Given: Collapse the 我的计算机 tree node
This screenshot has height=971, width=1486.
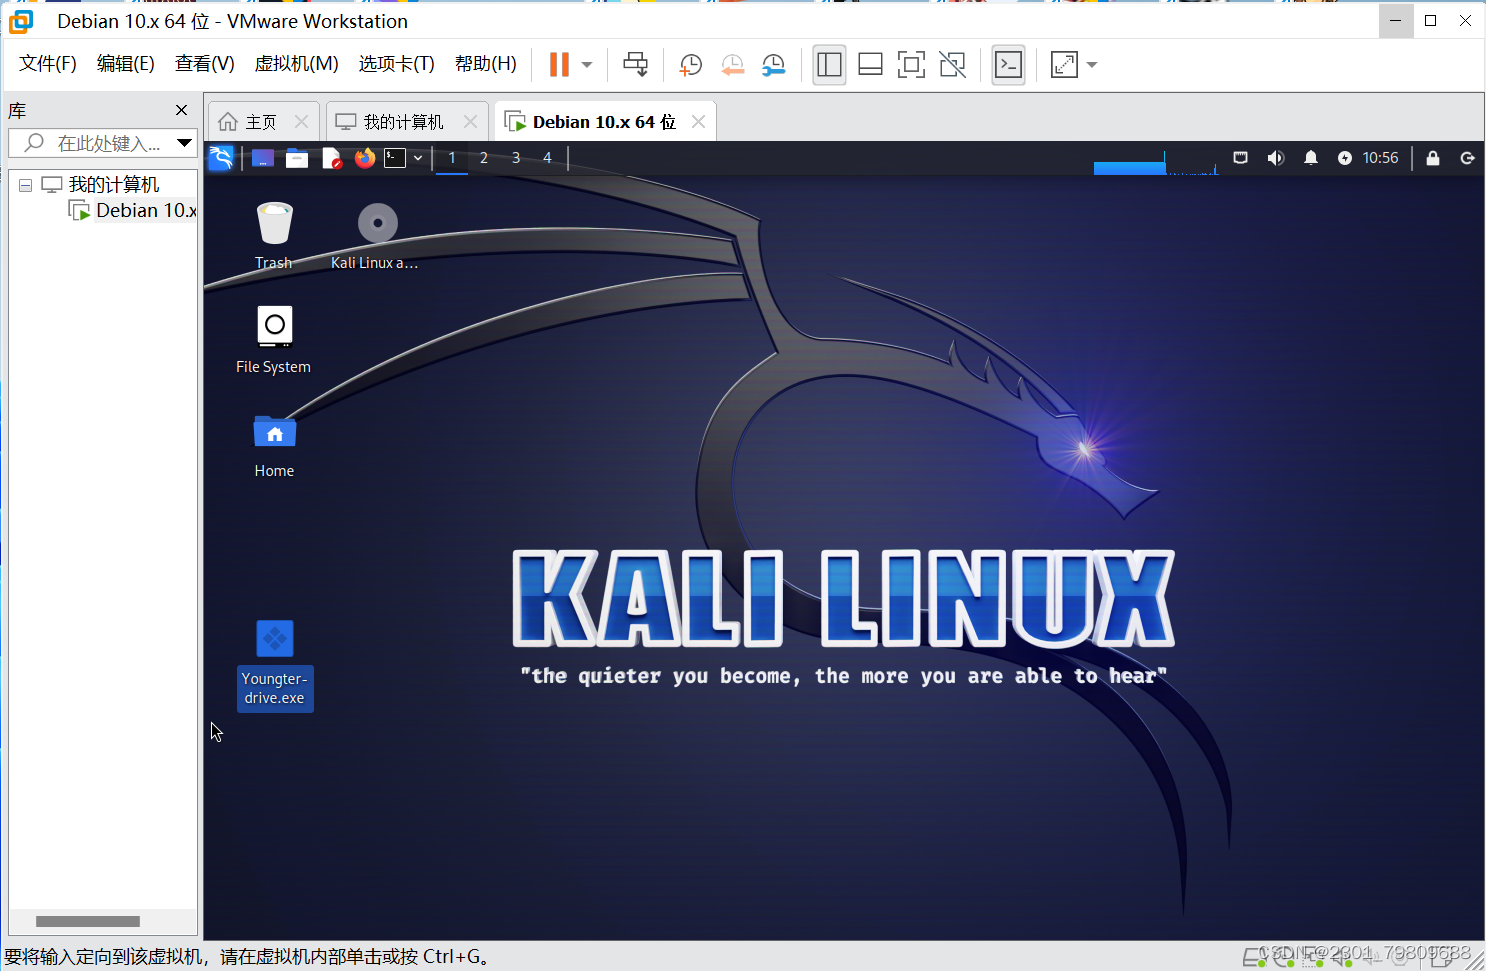Looking at the screenshot, I should [26, 185].
